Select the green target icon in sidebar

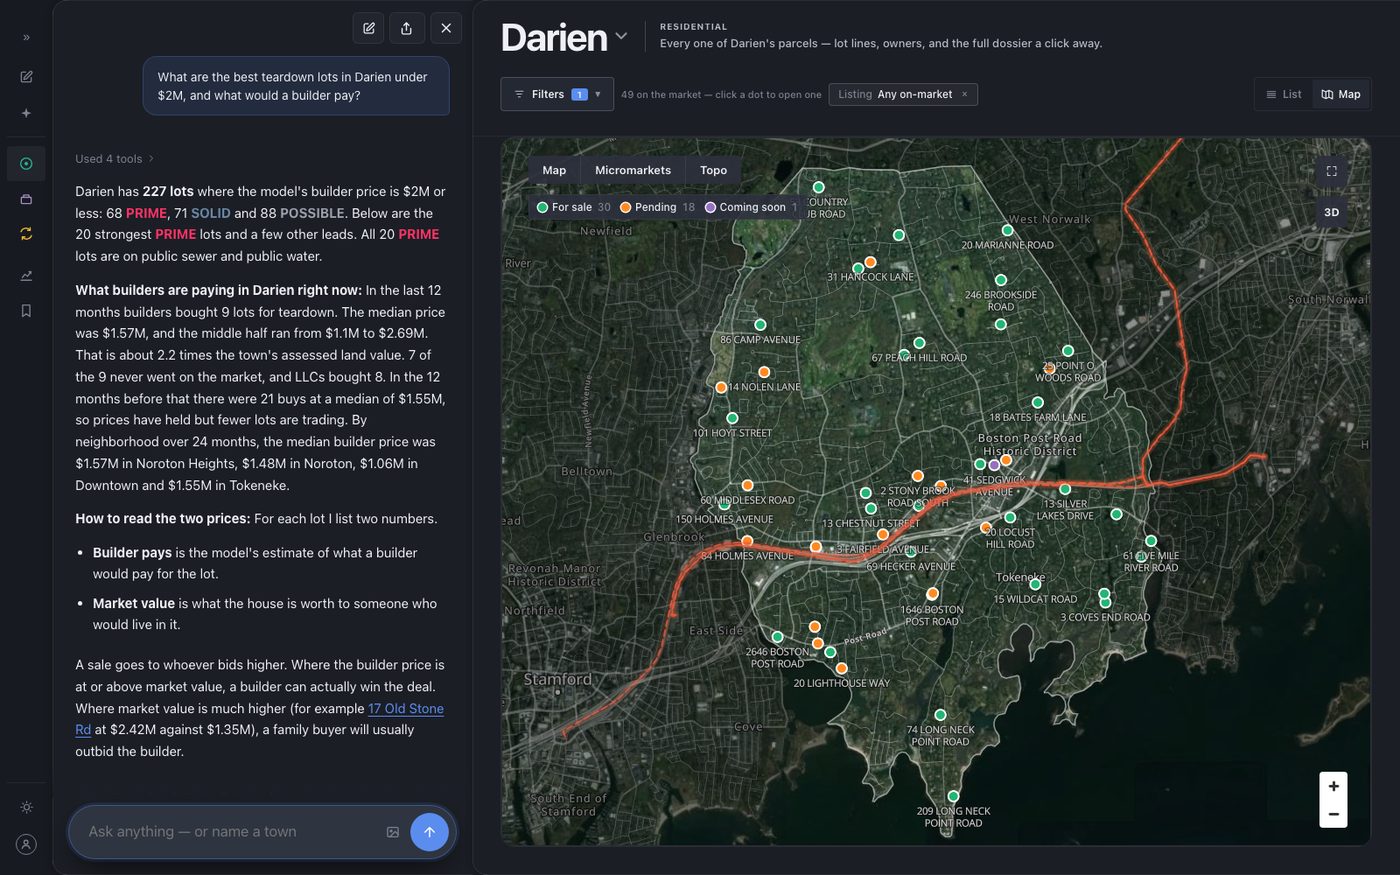coord(26,163)
